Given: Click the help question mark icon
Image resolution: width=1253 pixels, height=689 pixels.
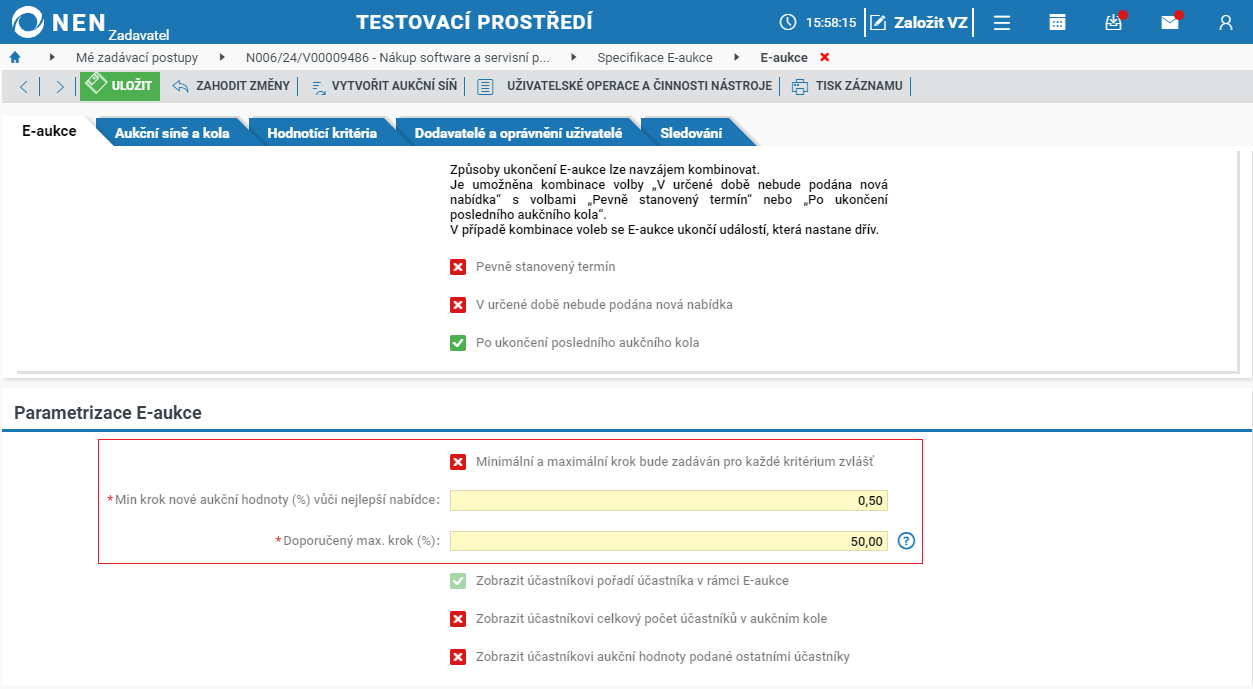Looking at the screenshot, I should 906,541.
